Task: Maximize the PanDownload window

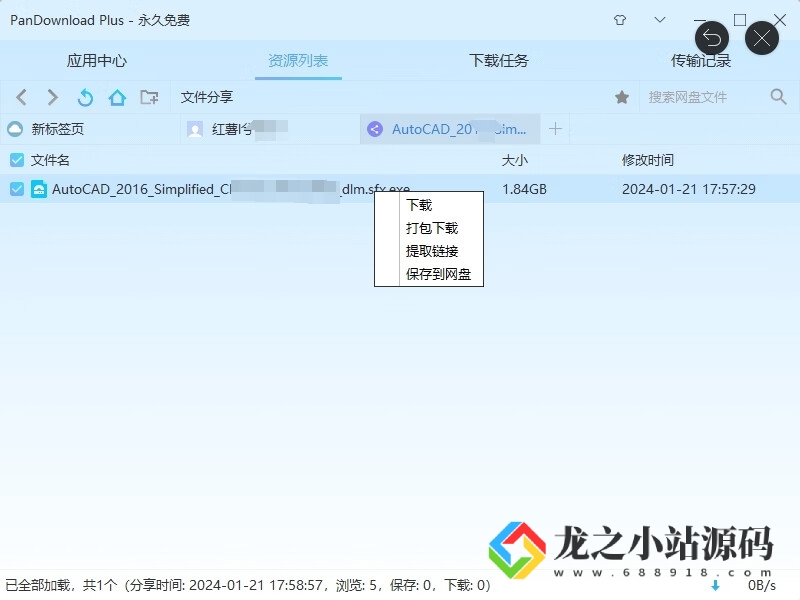Action: pyautogui.click(x=740, y=20)
